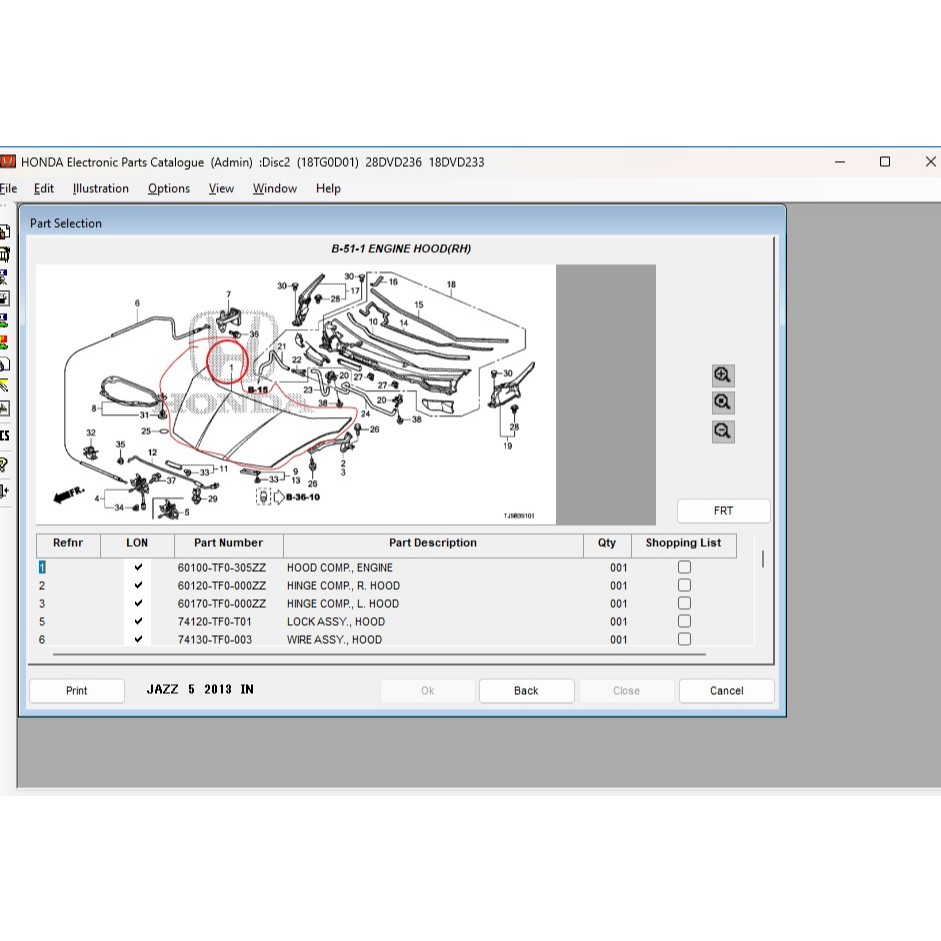Viewport: 941px width, 941px height.
Task: Click the parts table vertical scrollbar
Action: [763, 559]
